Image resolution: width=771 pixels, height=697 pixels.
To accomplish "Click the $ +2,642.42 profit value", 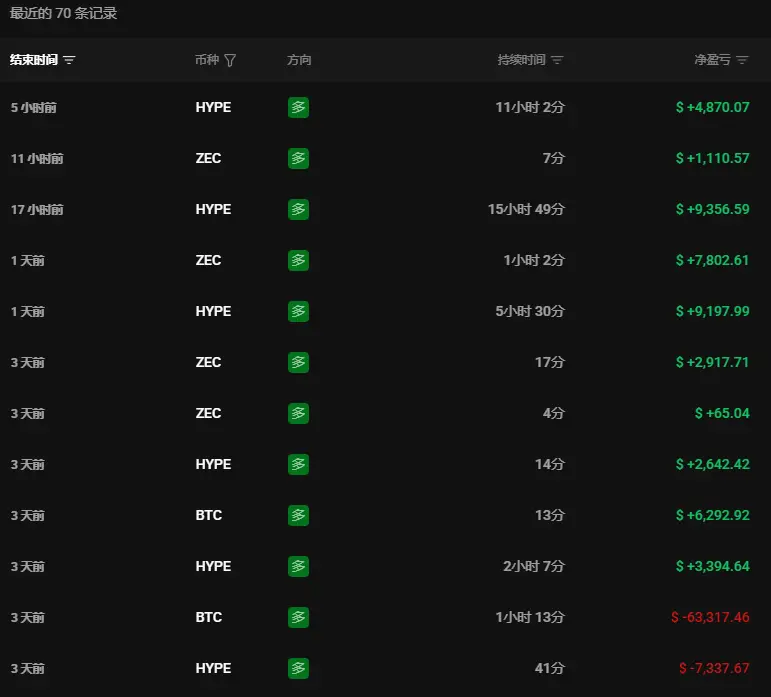I will [712, 465].
